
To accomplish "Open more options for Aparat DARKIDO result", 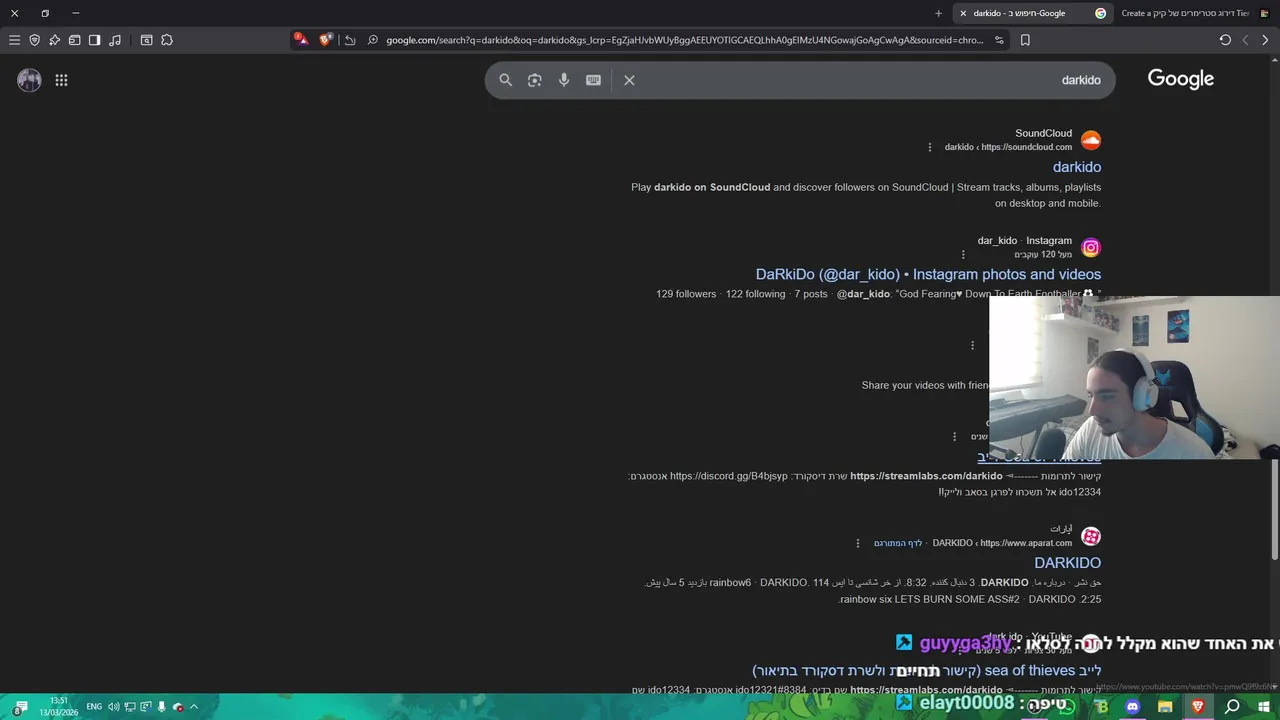I will pyautogui.click(x=857, y=543).
